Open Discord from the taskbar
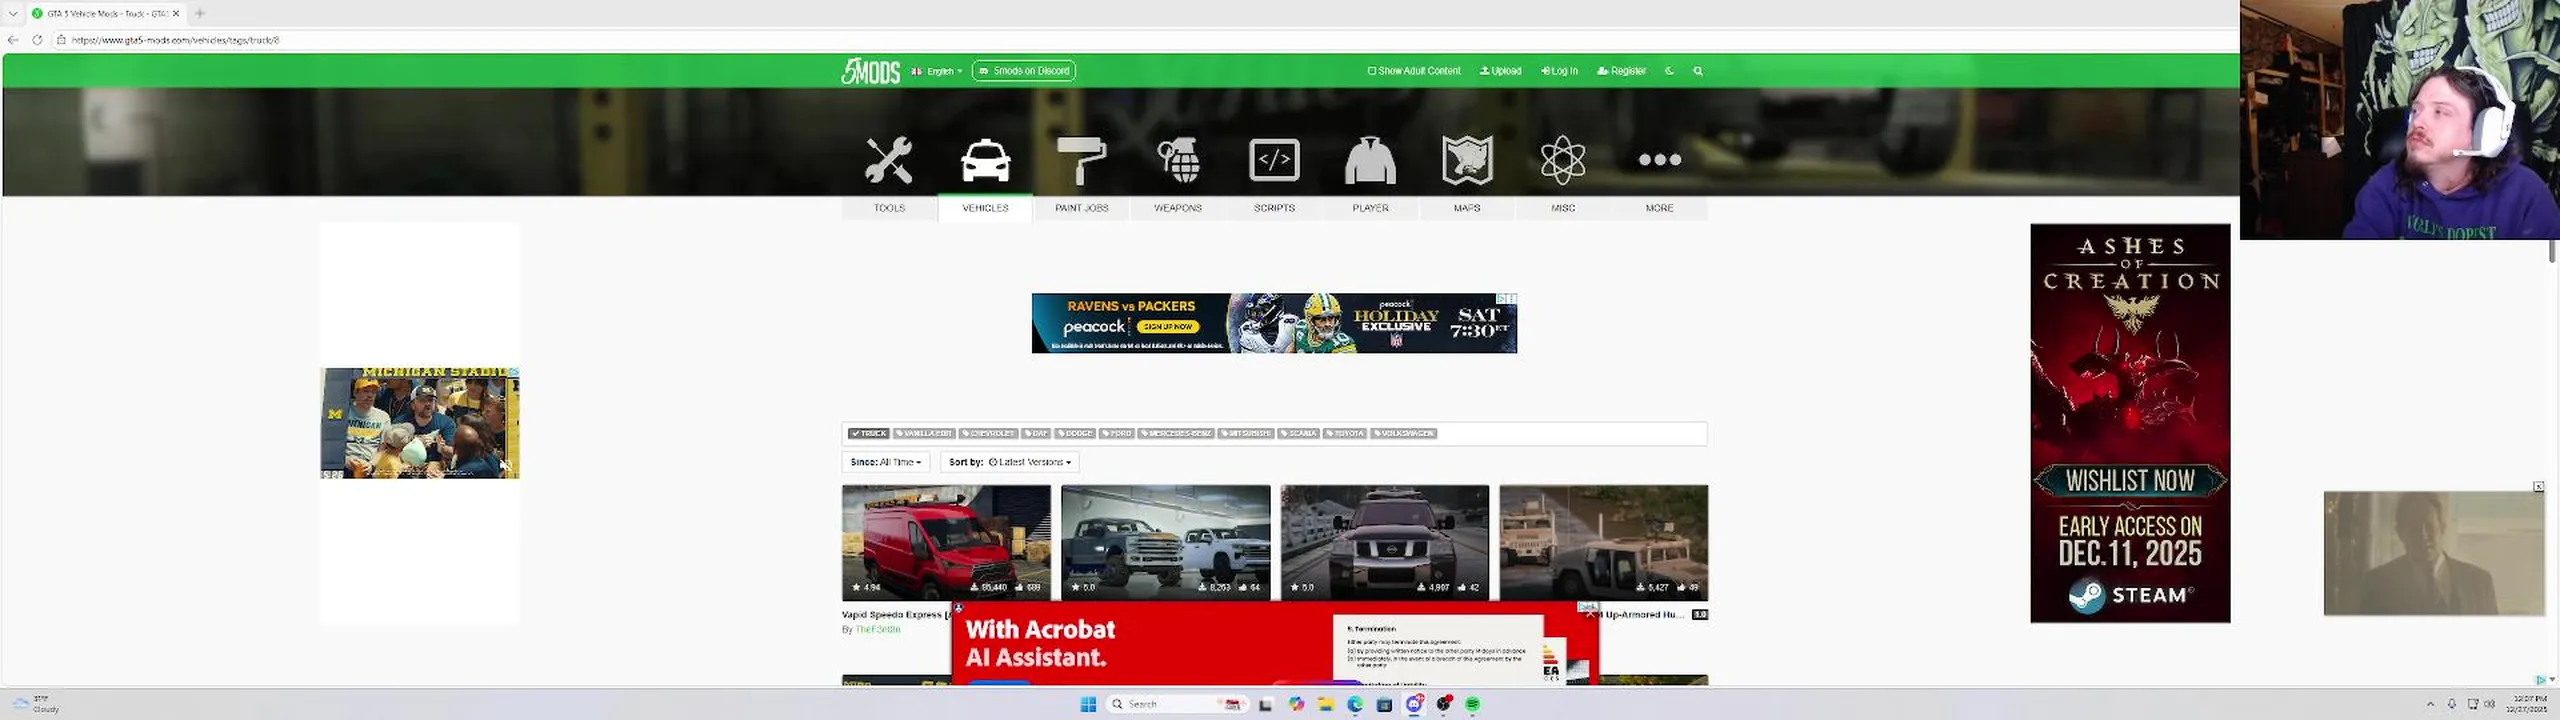This screenshot has height=720, width=2560. [1414, 704]
